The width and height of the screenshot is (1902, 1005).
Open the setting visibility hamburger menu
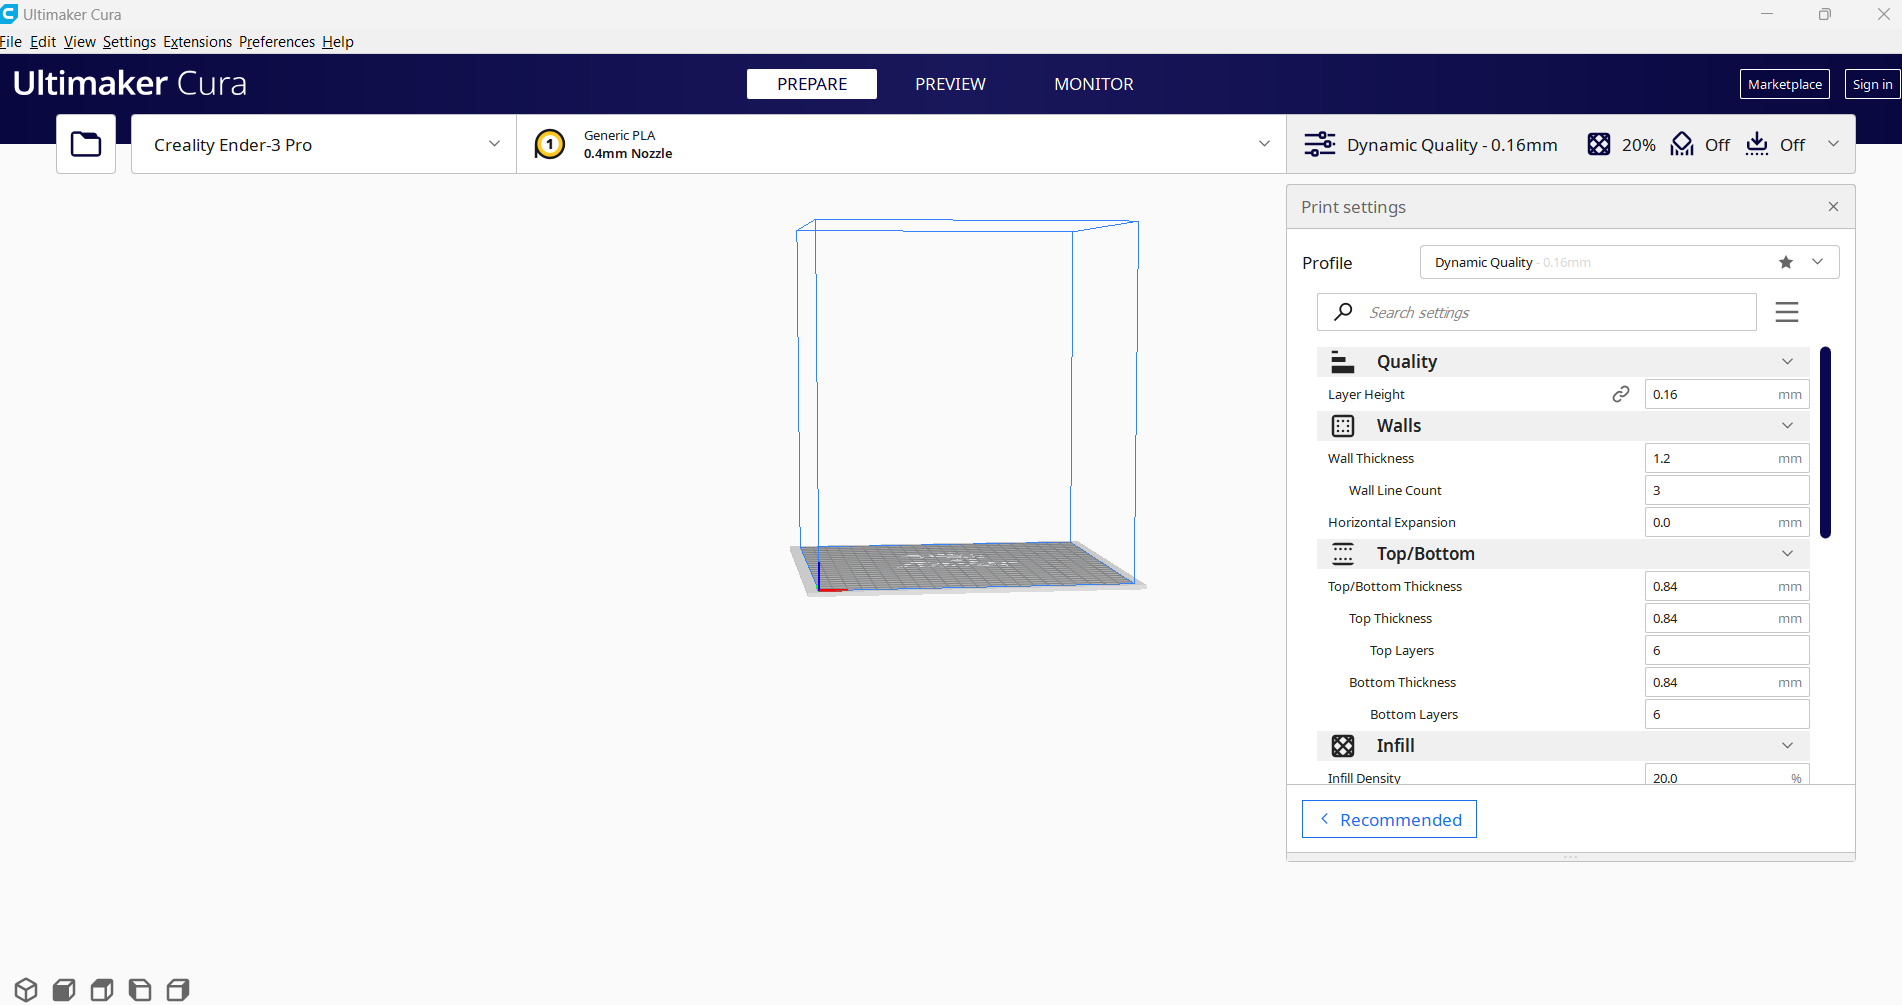pos(1786,312)
